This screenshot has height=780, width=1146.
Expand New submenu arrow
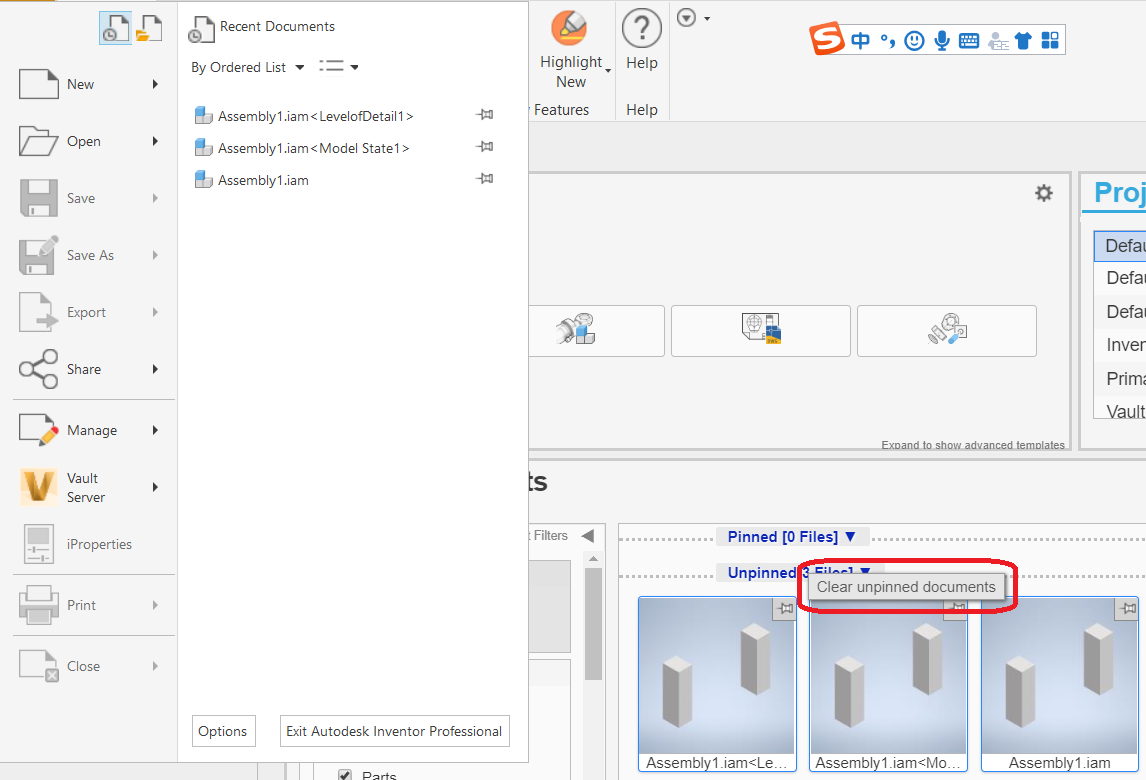coord(155,84)
